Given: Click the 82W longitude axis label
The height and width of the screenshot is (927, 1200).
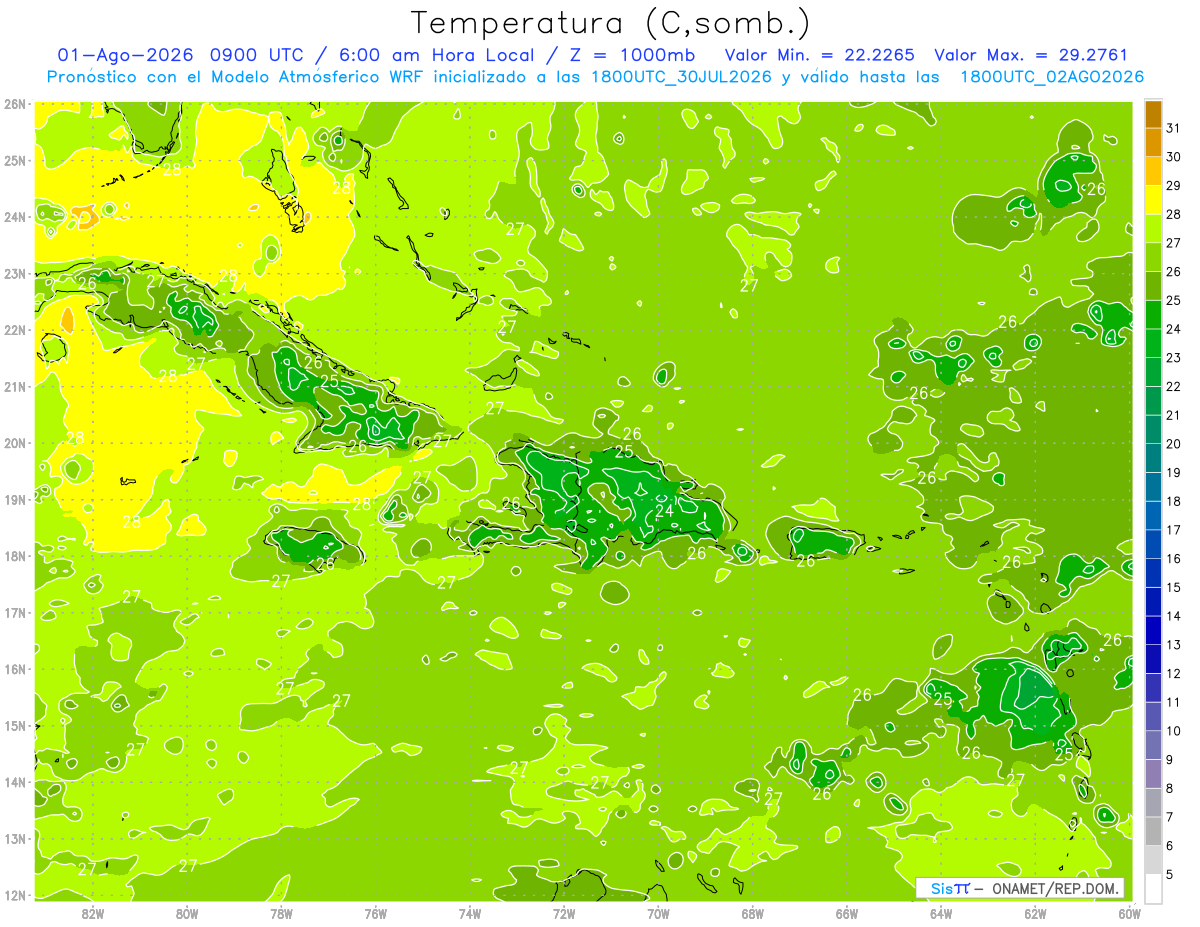Looking at the screenshot, I should 93,913.
